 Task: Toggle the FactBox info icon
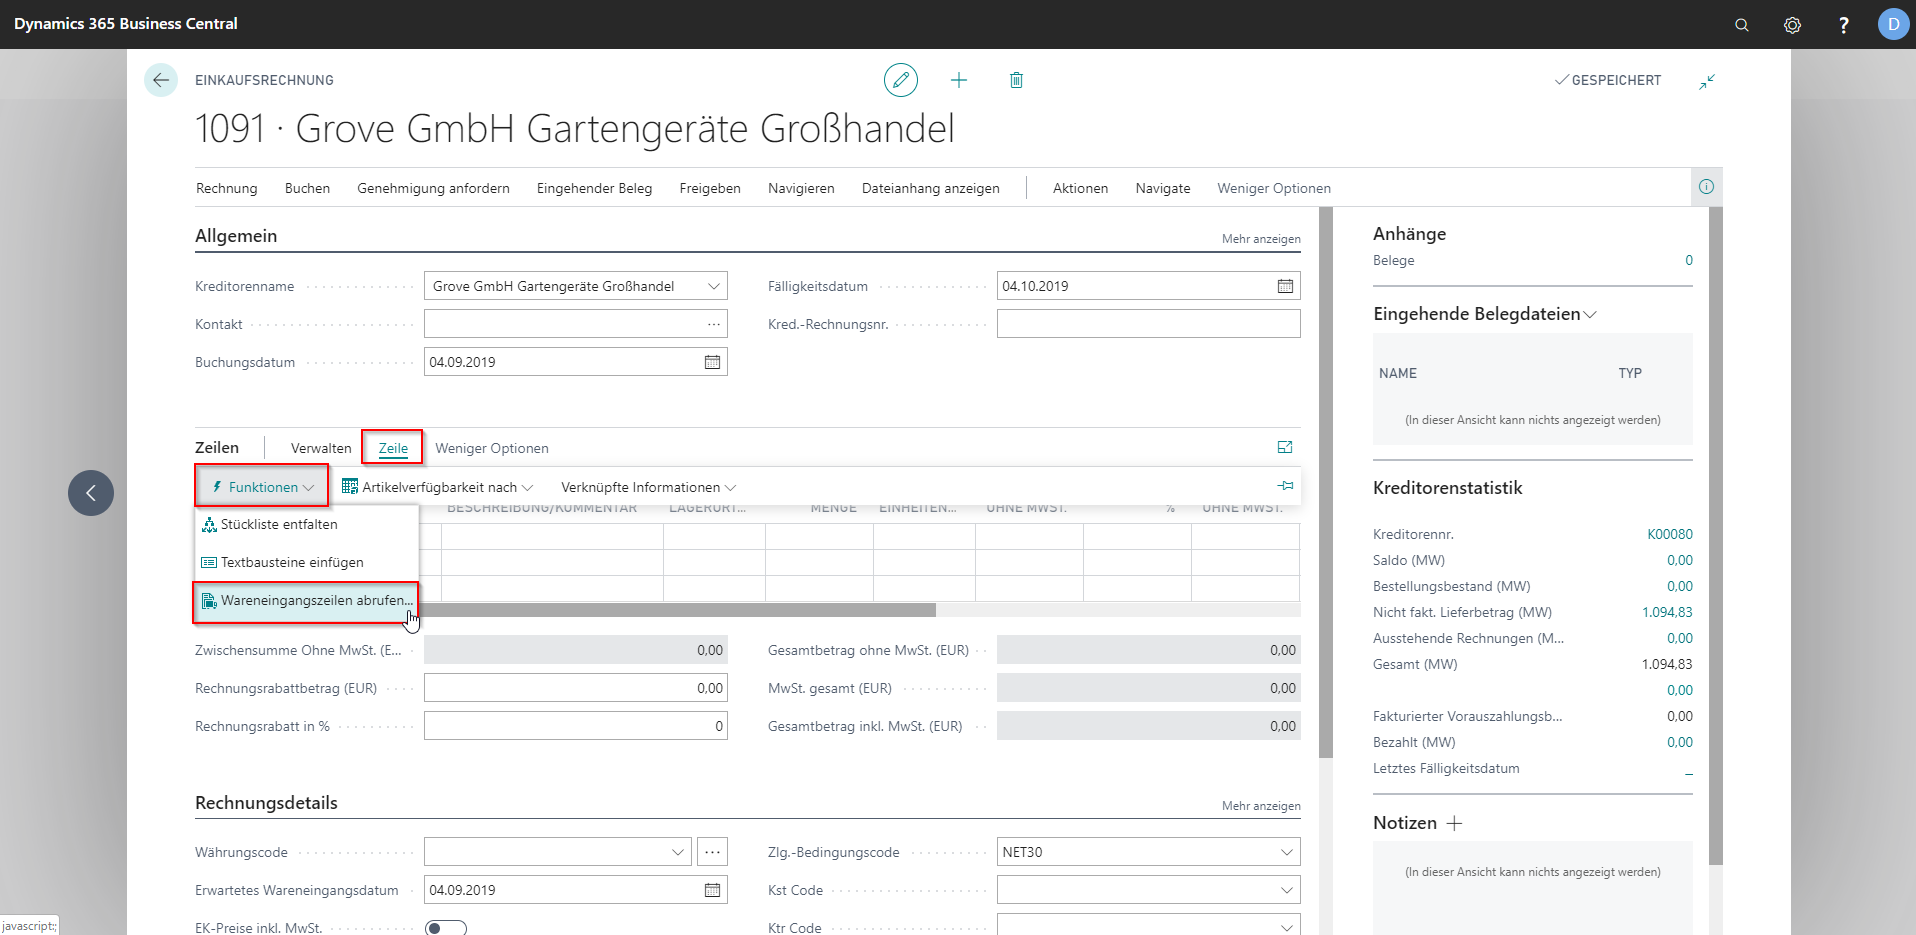pos(1706,187)
